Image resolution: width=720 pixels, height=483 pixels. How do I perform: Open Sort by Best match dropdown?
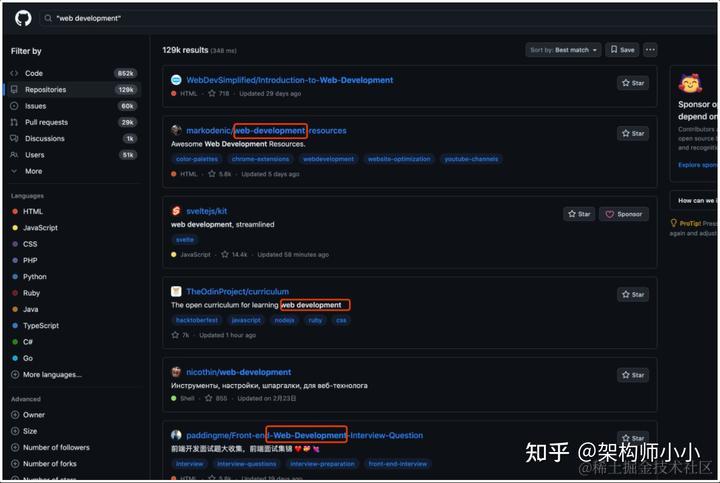[563, 50]
